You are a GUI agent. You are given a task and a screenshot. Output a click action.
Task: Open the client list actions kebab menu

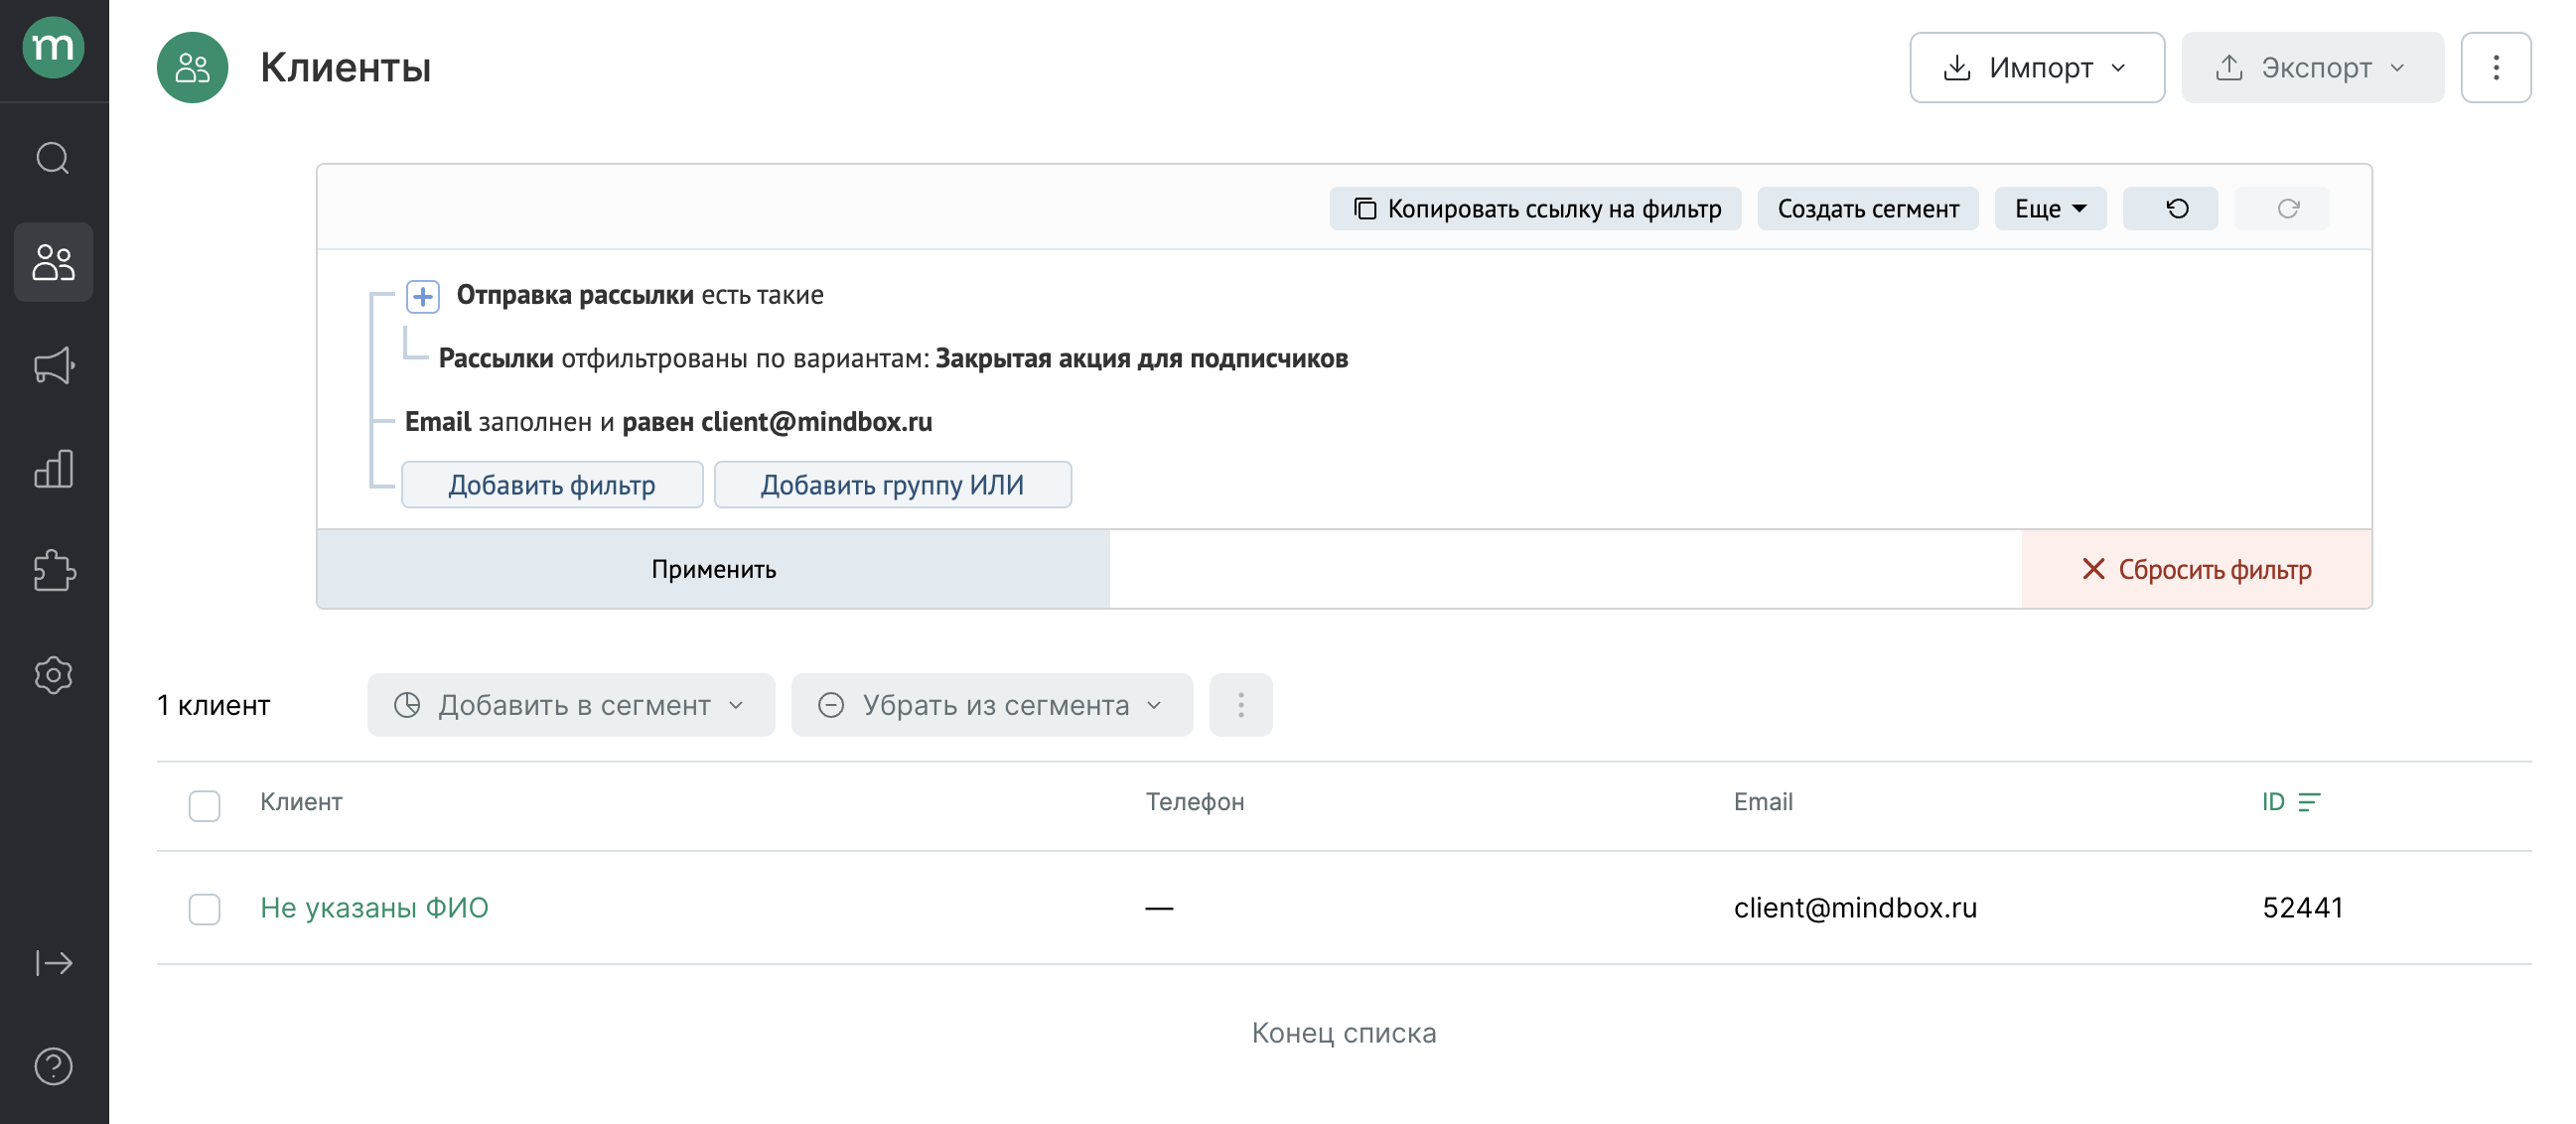tap(1240, 705)
